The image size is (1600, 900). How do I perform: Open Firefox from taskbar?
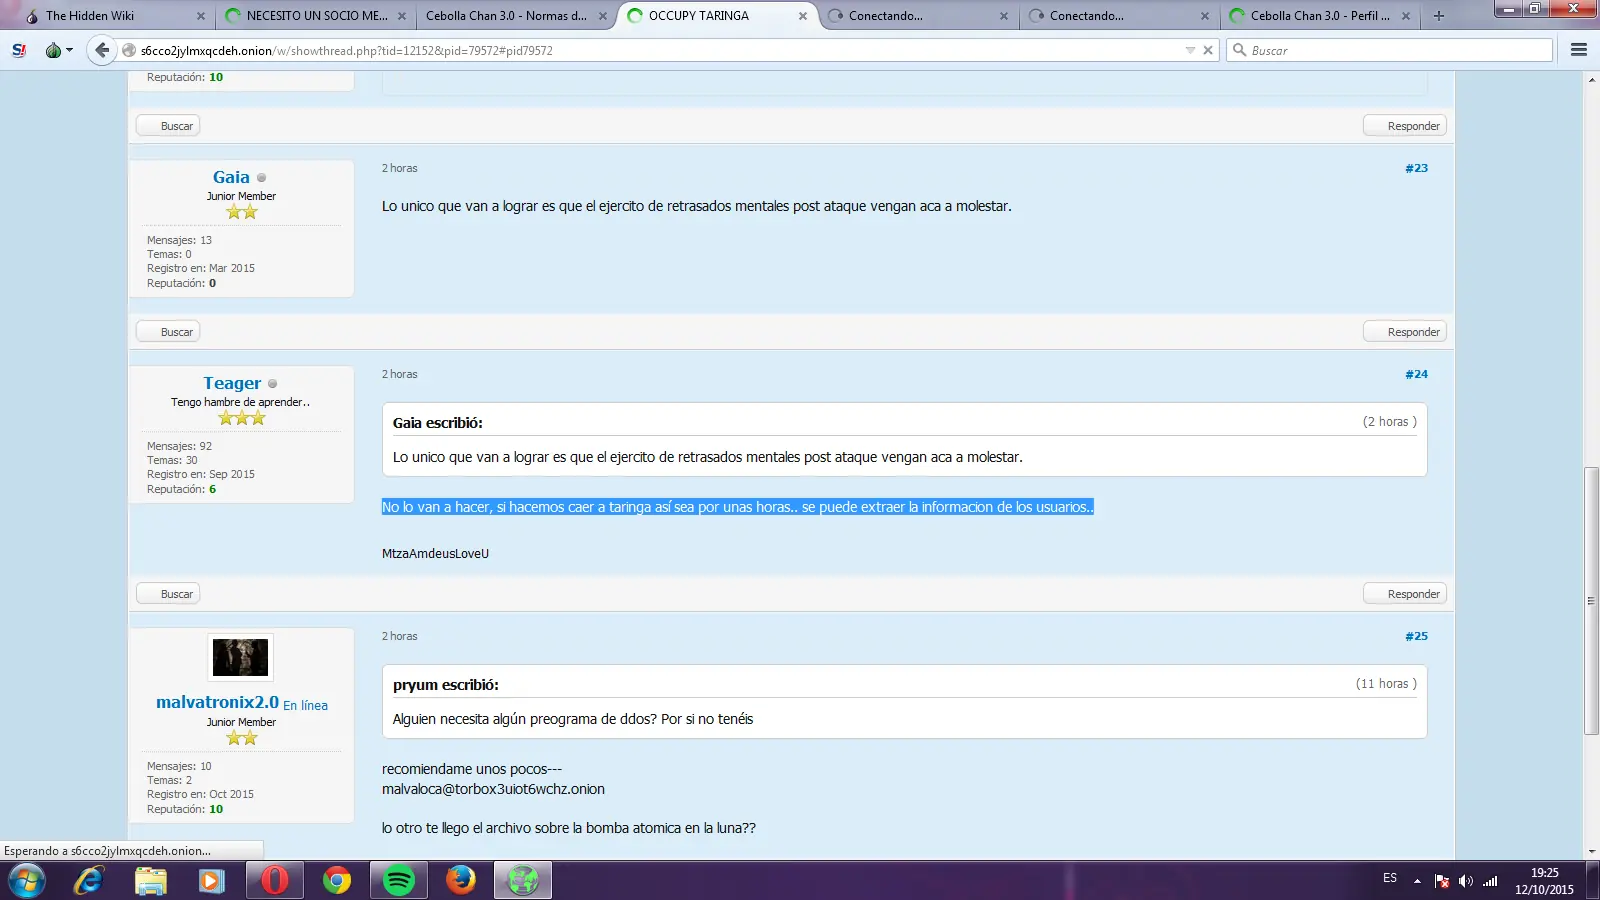click(x=461, y=881)
